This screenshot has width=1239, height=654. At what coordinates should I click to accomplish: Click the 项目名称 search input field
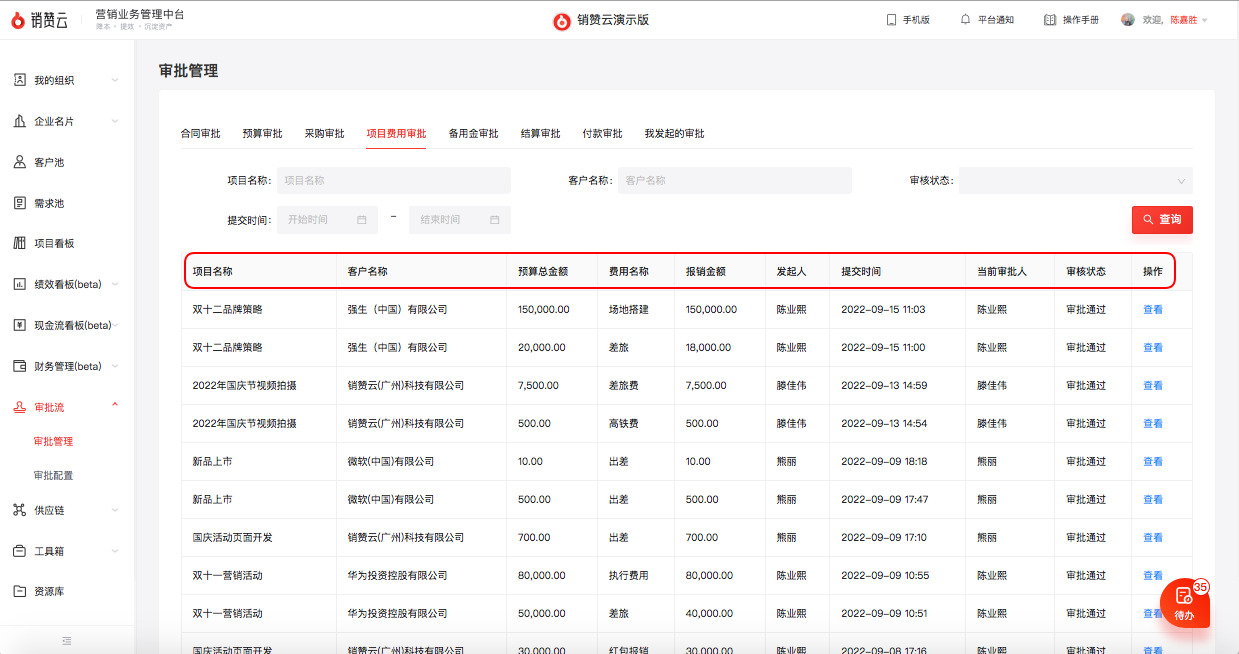pyautogui.click(x=394, y=181)
